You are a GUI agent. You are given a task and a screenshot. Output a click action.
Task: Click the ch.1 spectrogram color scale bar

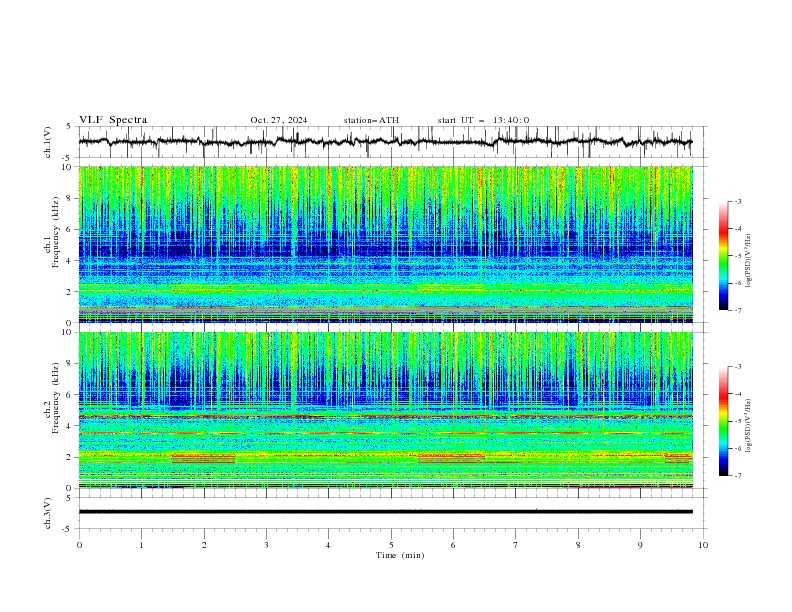pos(723,256)
